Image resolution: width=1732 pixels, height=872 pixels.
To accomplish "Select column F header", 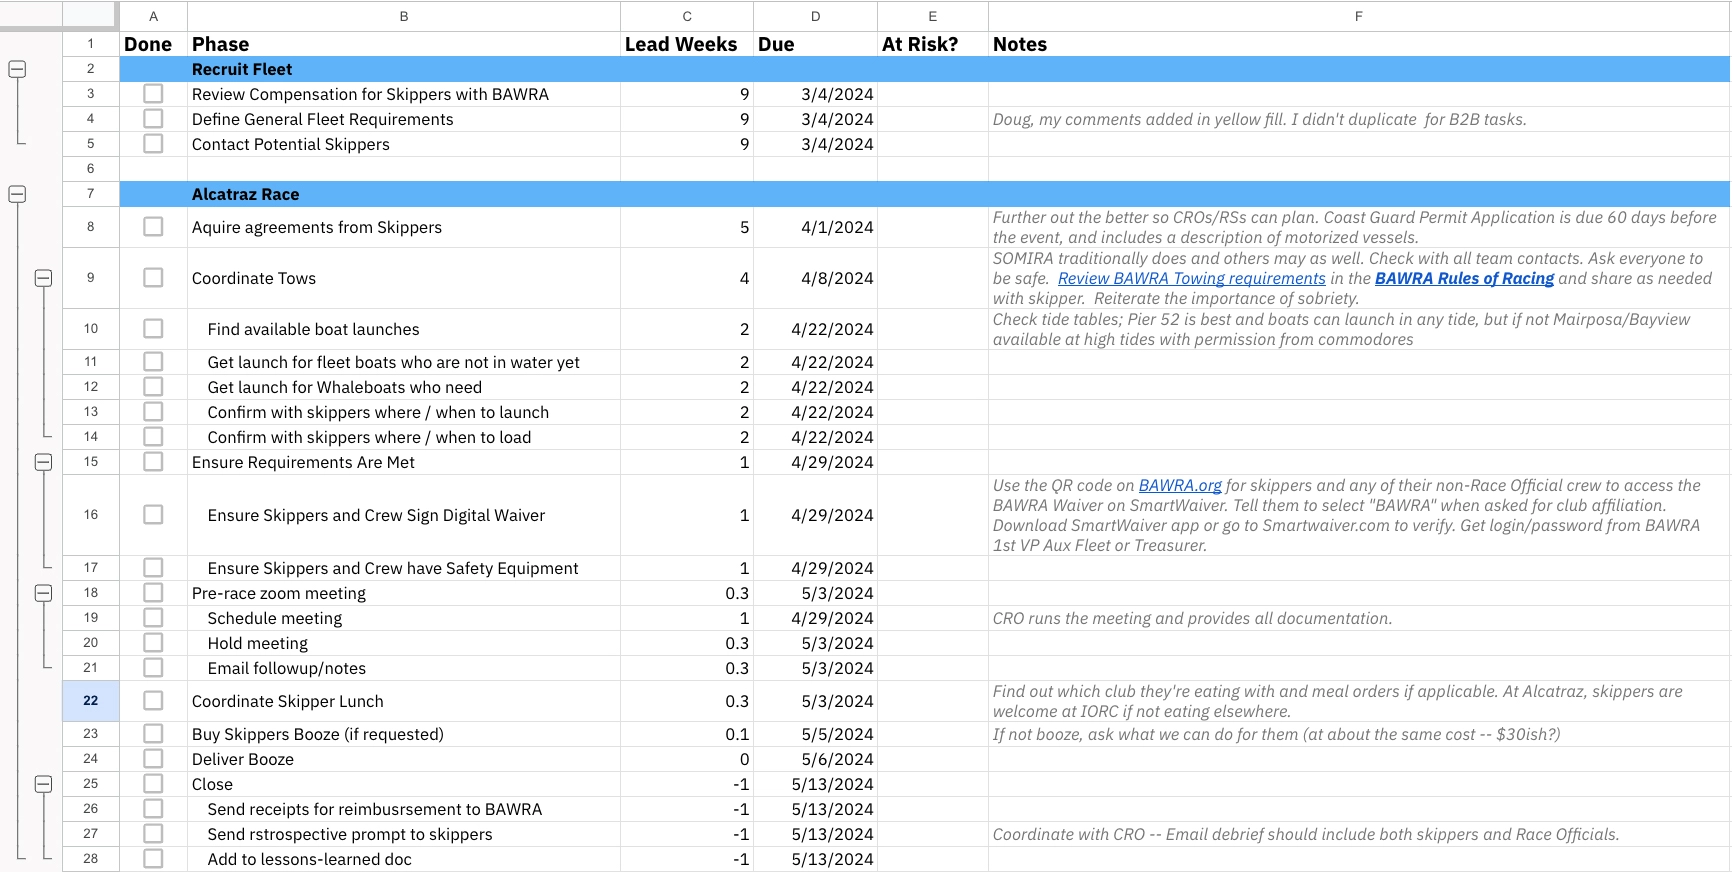I will 1358,16.
